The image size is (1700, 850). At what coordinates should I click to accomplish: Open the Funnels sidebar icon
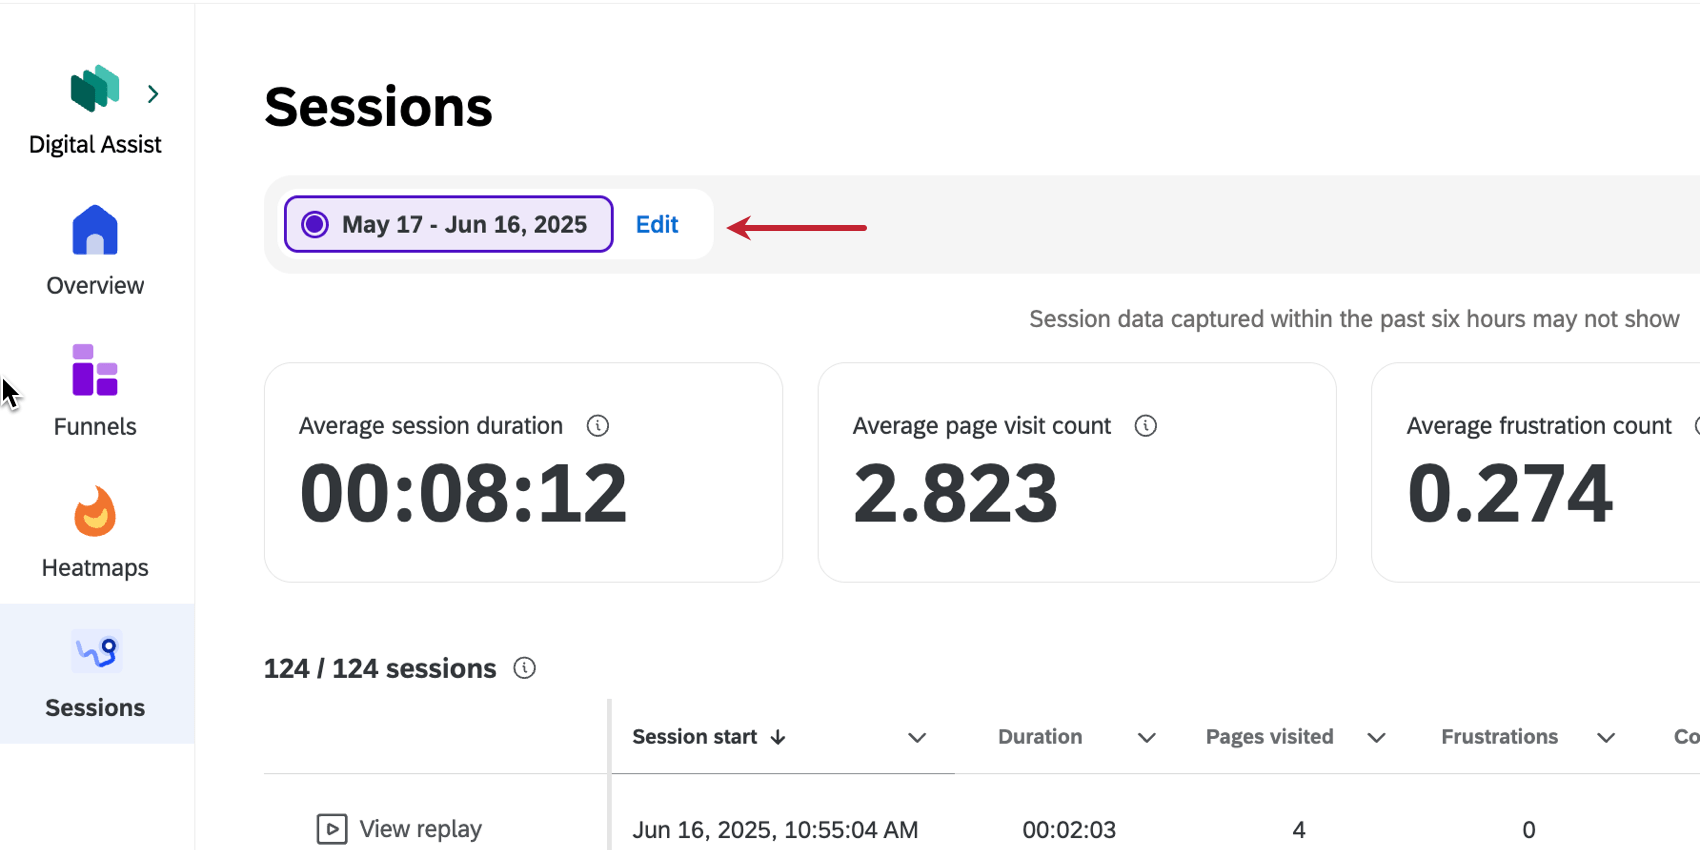click(95, 370)
